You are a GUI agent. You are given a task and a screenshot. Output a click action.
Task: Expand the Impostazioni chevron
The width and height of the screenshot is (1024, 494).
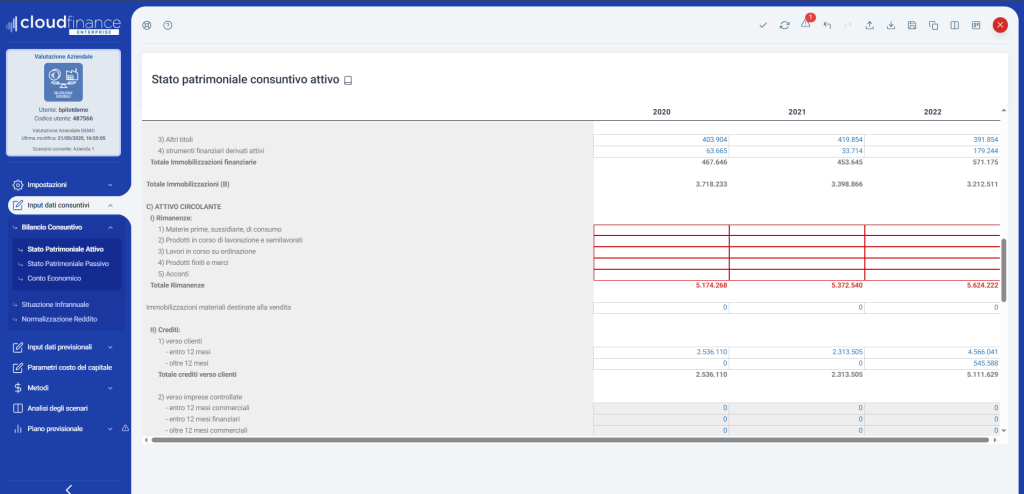click(110, 185)
